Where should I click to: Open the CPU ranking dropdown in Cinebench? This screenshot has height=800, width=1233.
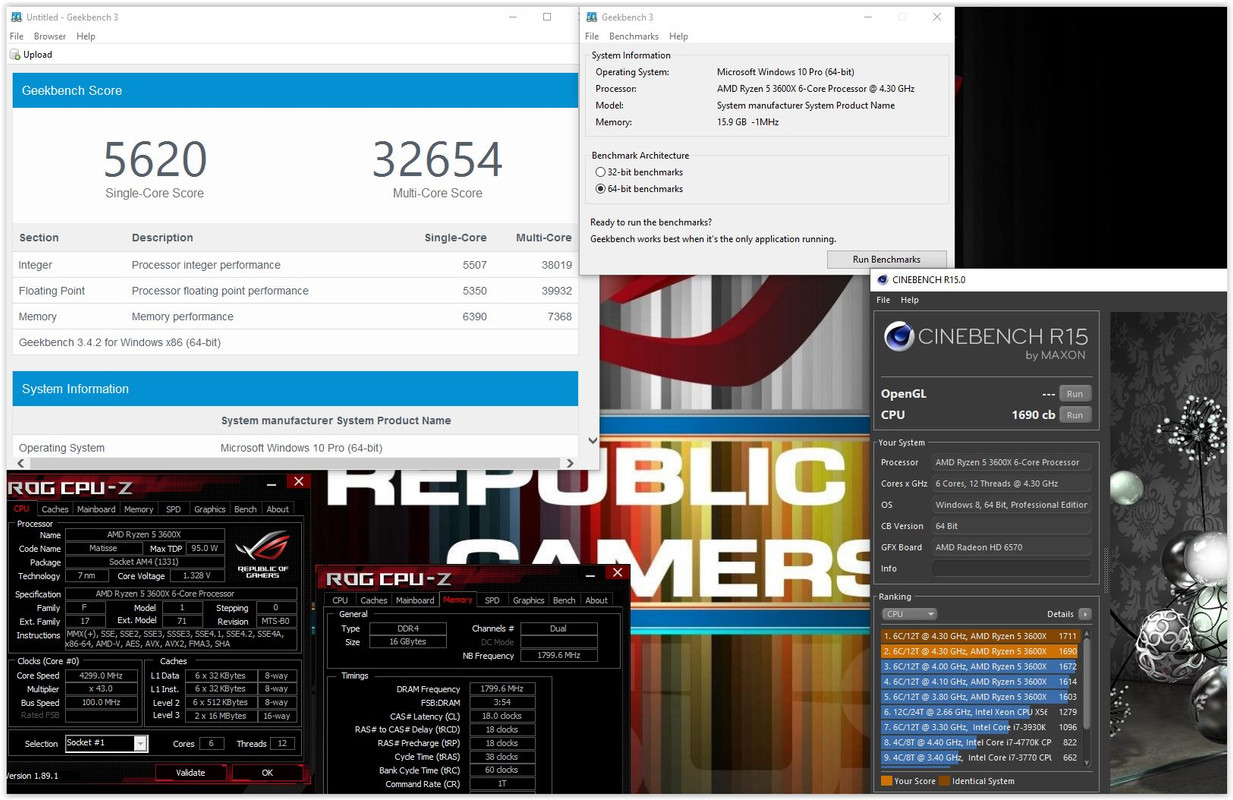click(x=909, y=614)
